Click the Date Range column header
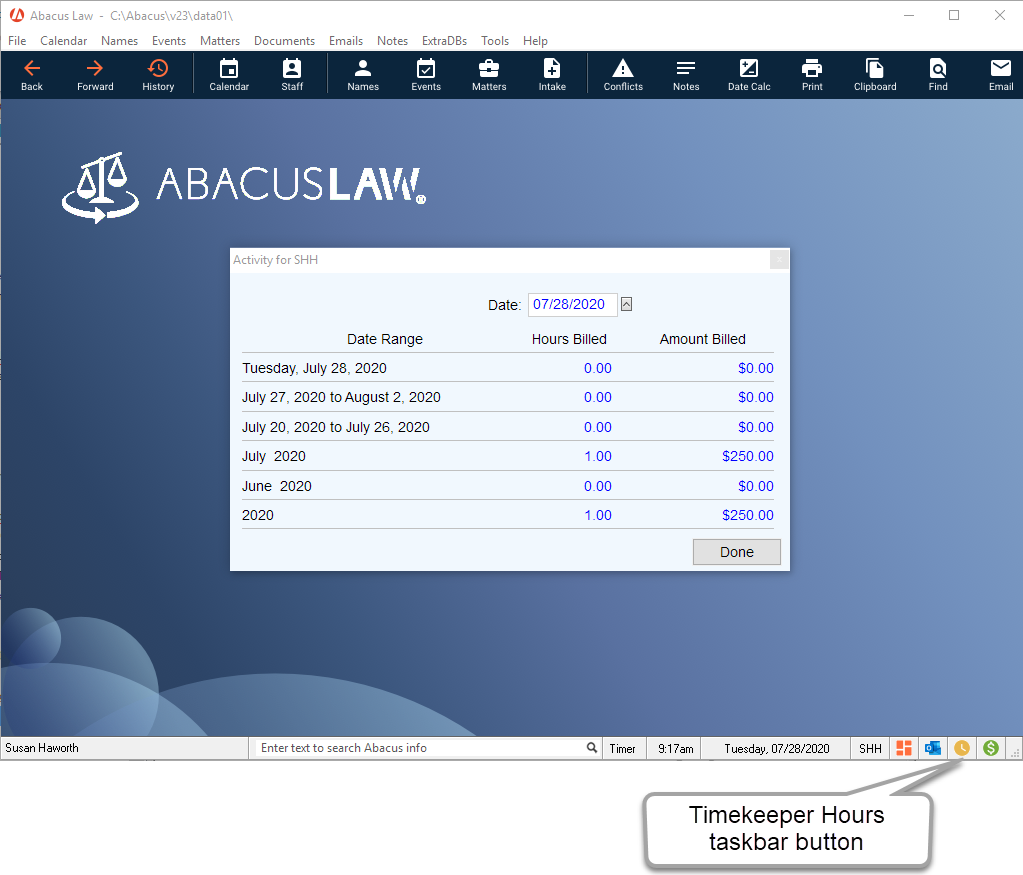Image resolution: width=1023 pixels, height=875 pixels. click(385, 339)
